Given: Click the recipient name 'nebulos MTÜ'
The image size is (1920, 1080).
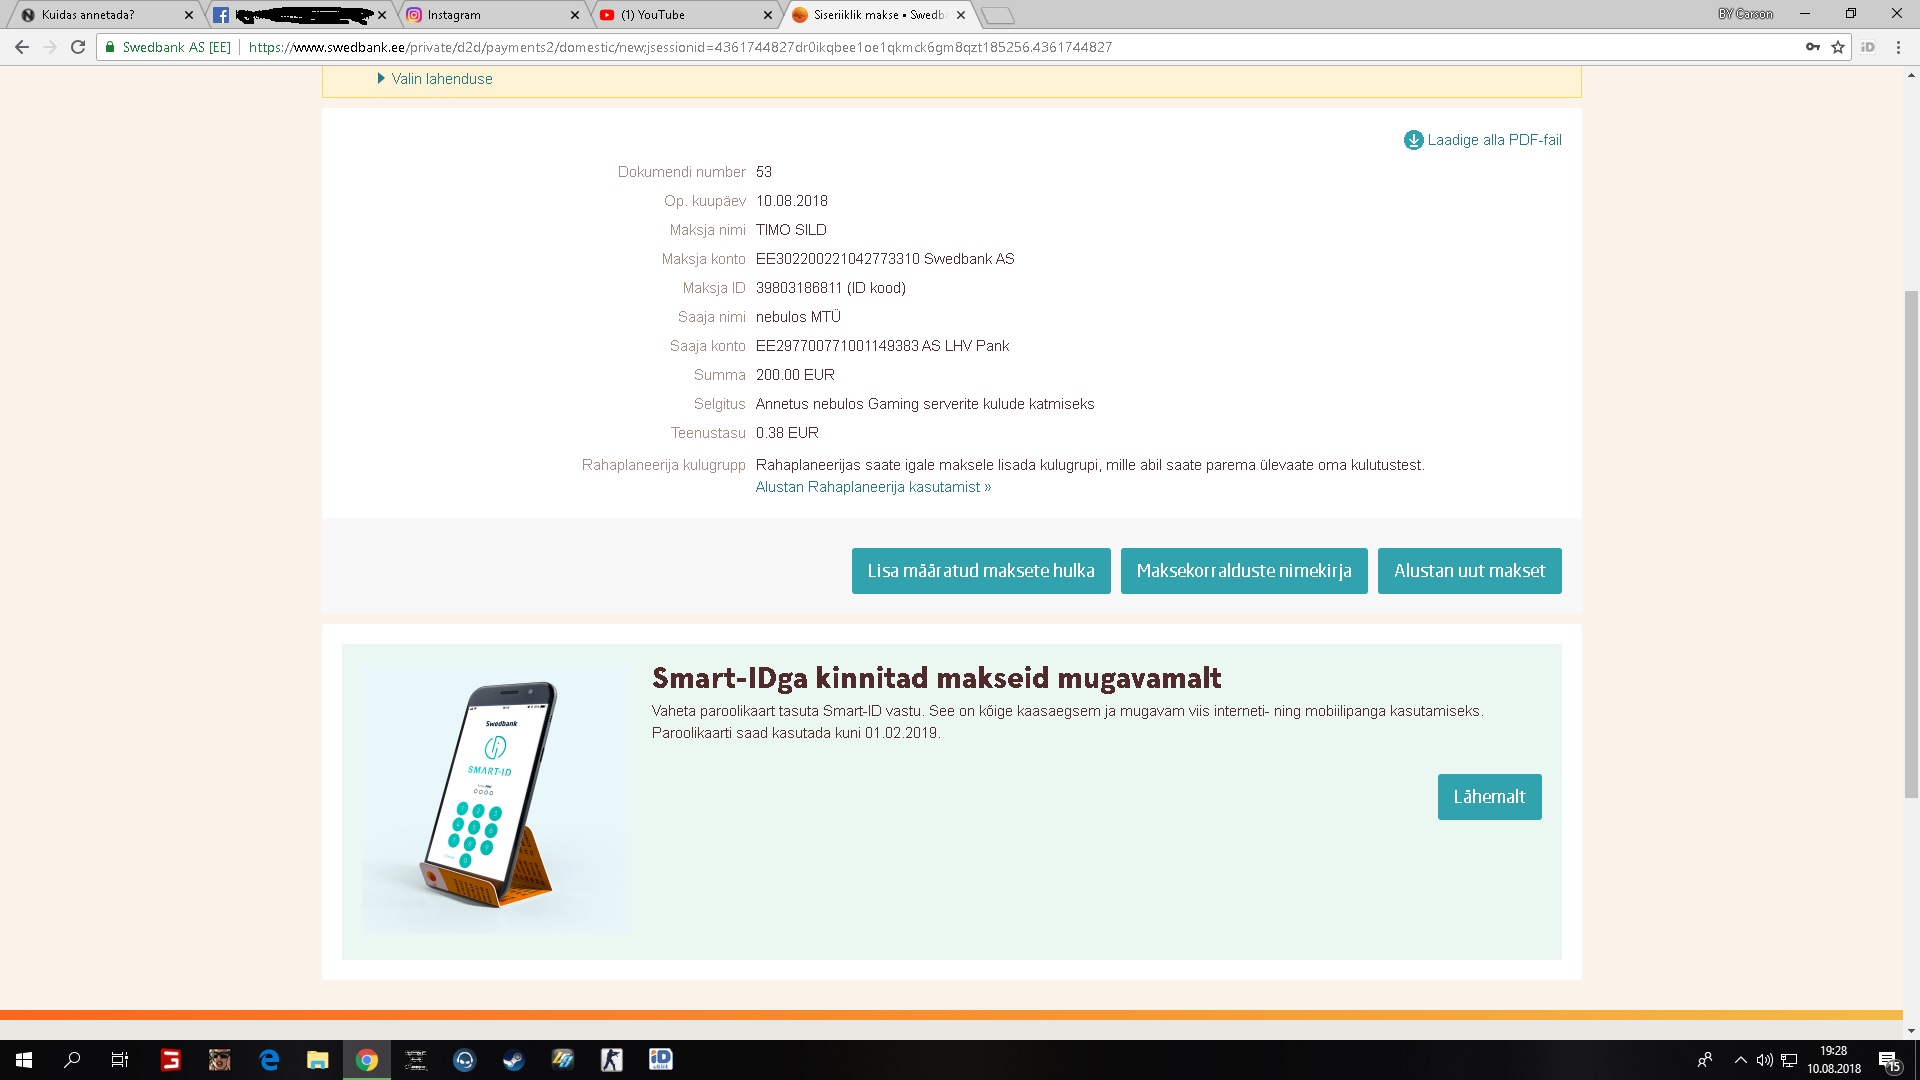Looking at the screenshot, I should (798, 317).
